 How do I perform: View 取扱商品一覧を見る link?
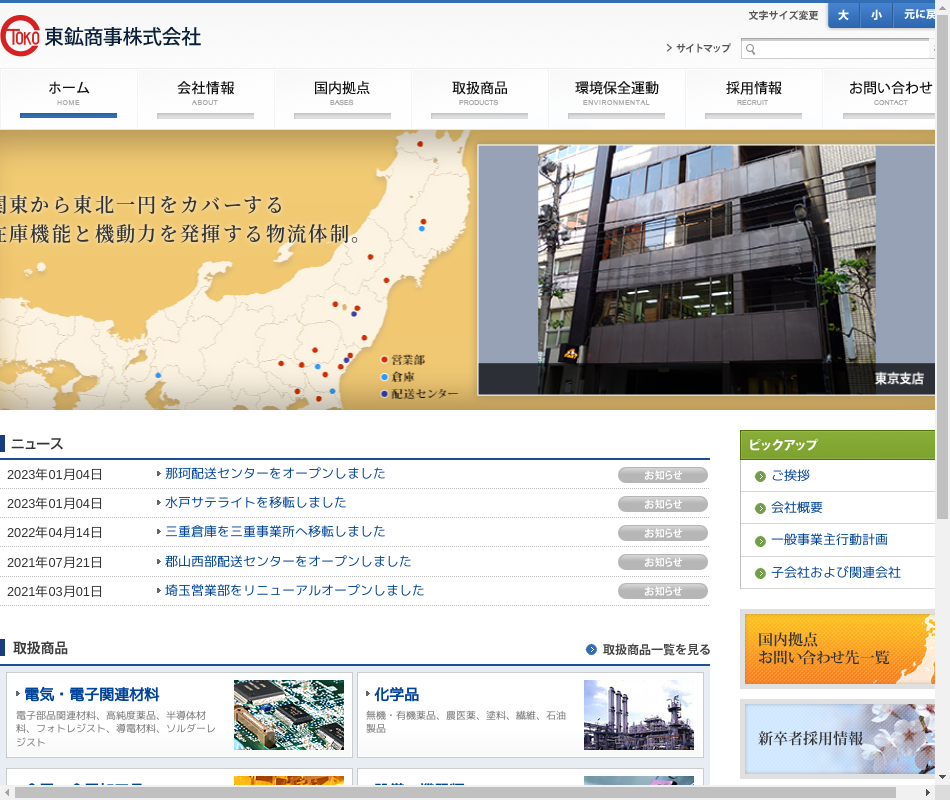point(655,650)
